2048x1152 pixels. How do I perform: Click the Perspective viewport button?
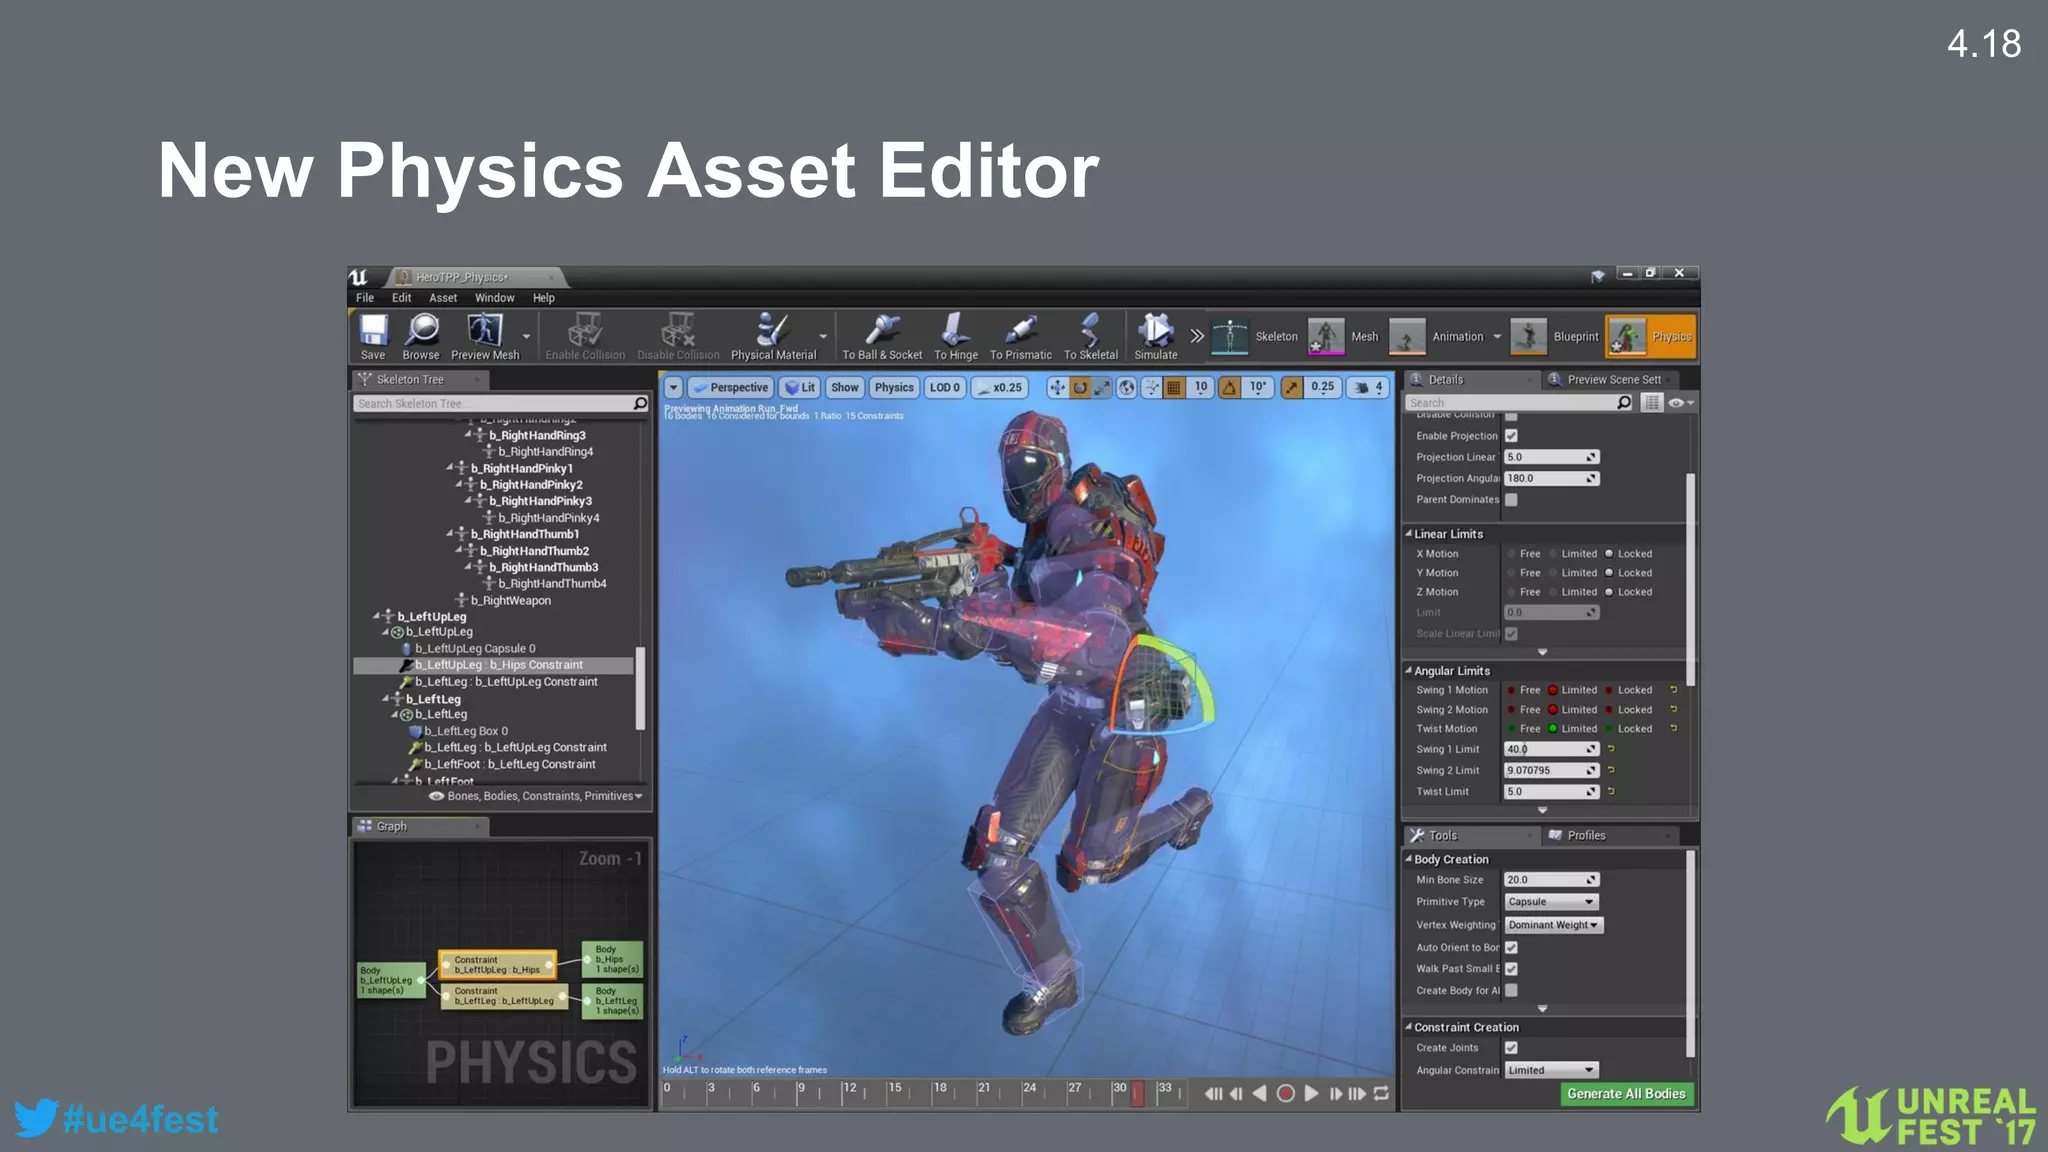[731, 388]
